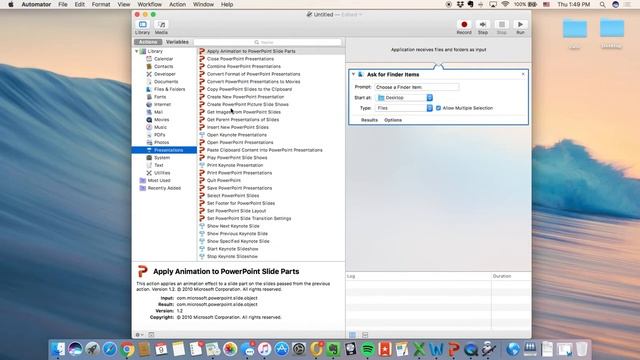The image size is (640, 360).
Task: Open PowerPoint from the Dock
Action: point(453,349)
